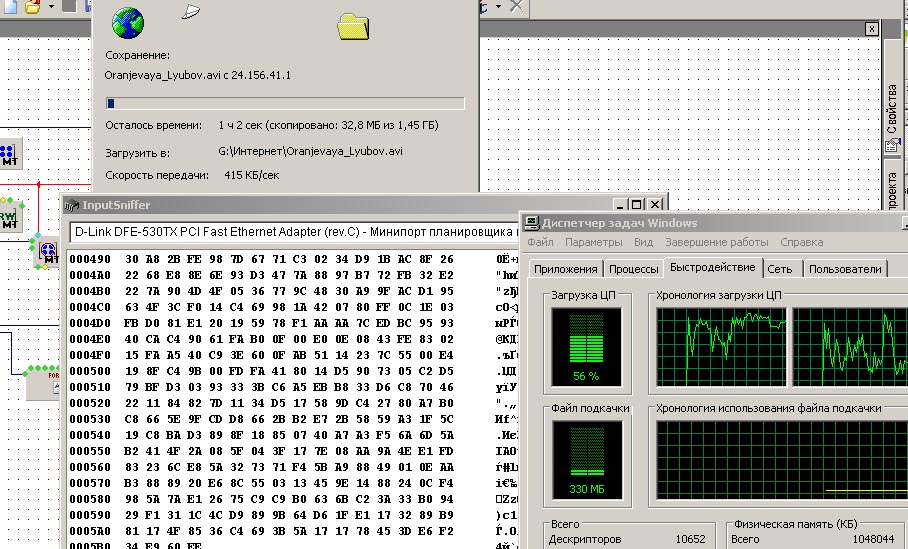Open the Справка menu in Task Manager

[801, 242]
